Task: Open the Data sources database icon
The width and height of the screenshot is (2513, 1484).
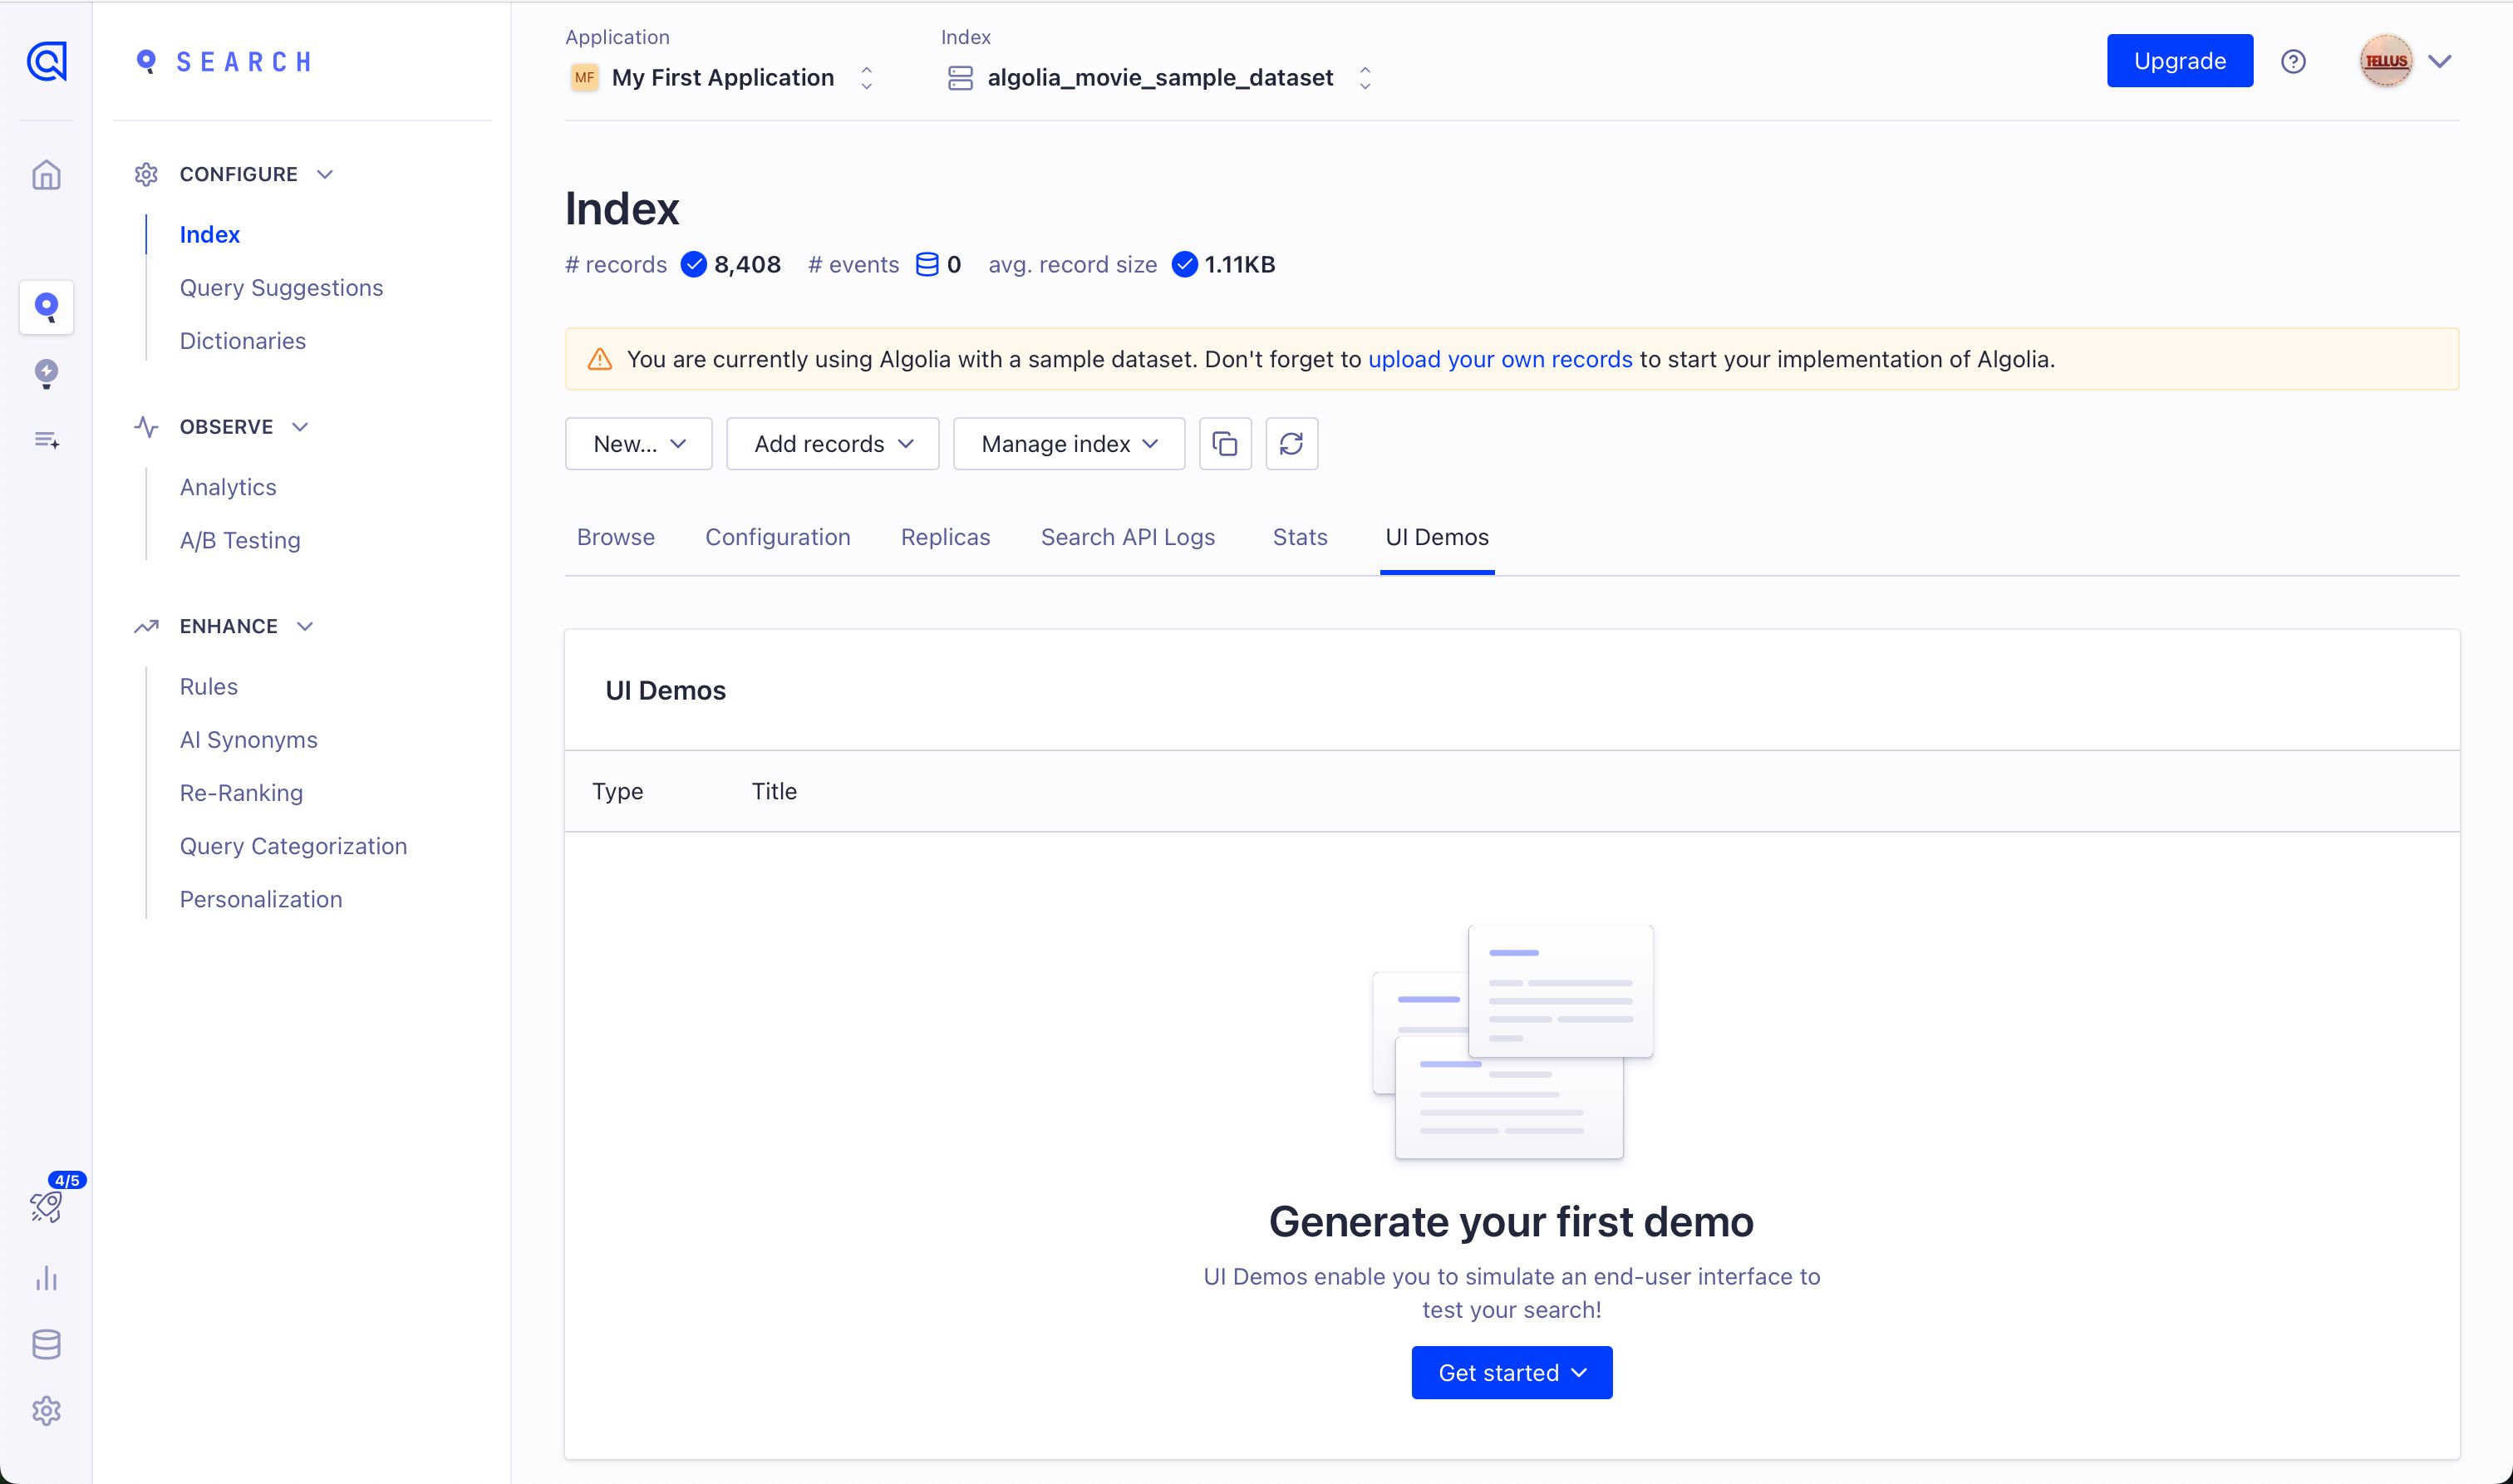Action: coord(46,1344)
